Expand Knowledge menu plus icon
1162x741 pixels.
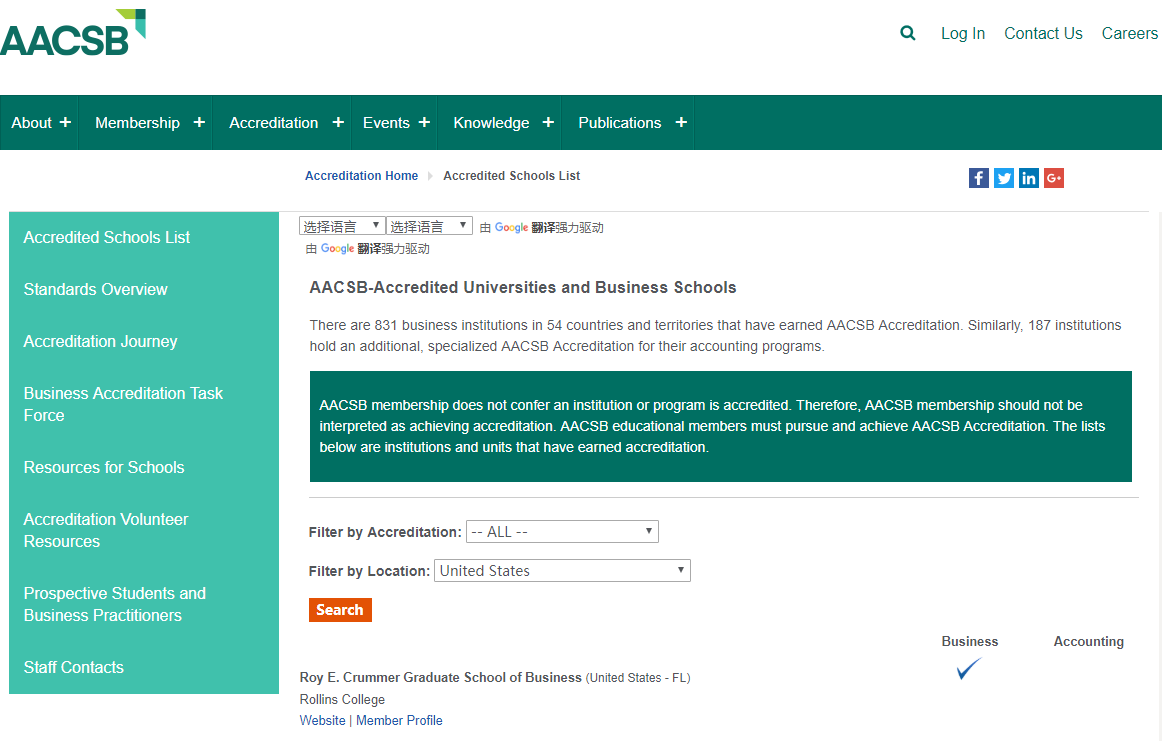(548, 122)
